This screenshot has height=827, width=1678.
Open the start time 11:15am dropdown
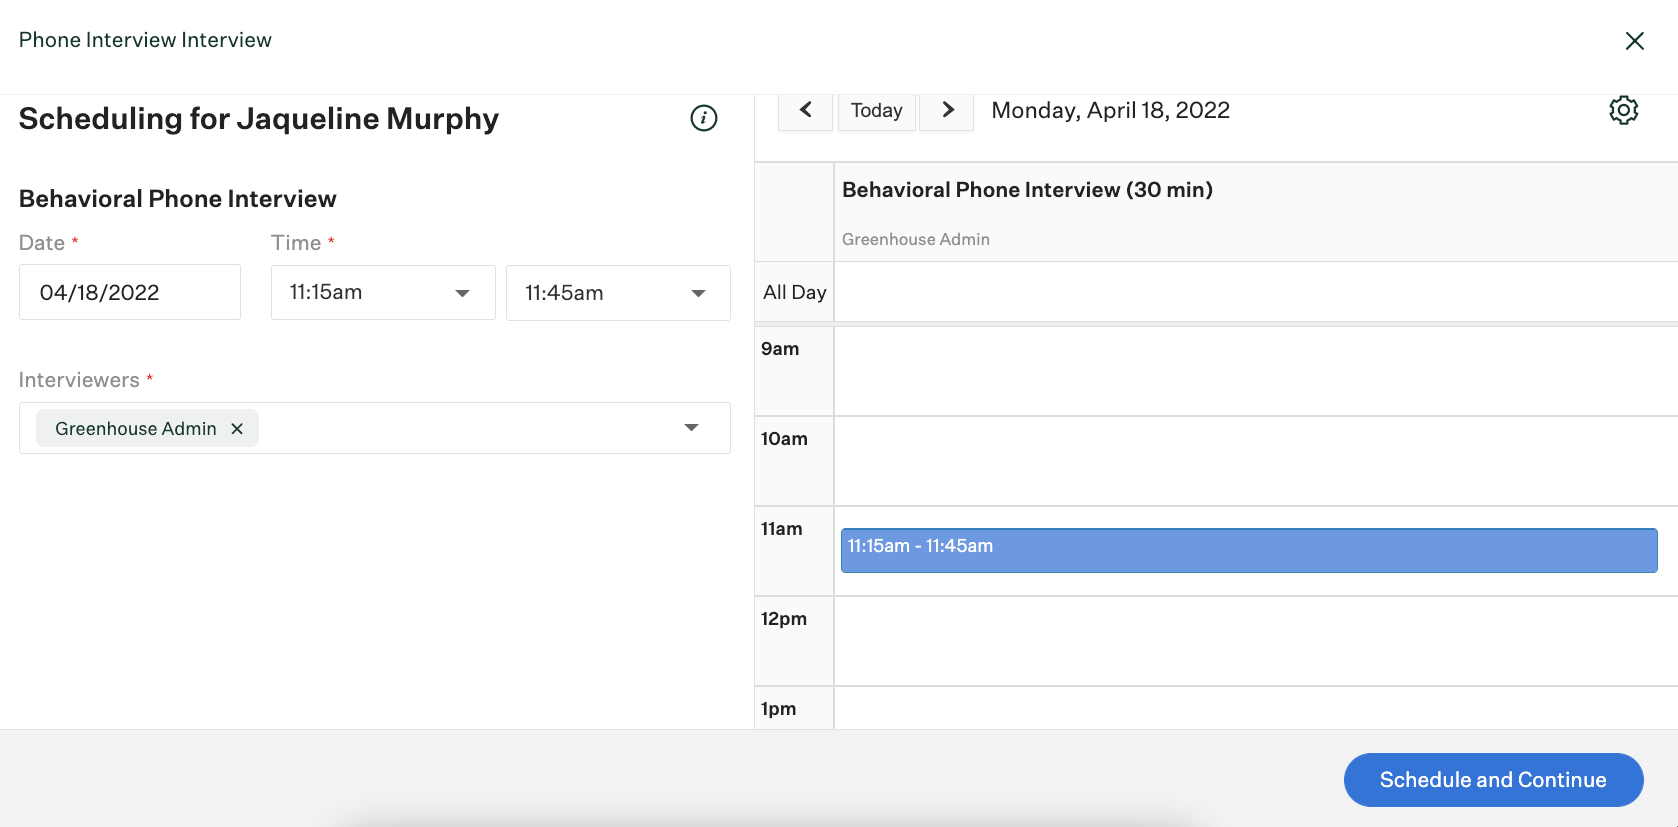point(382,293)
